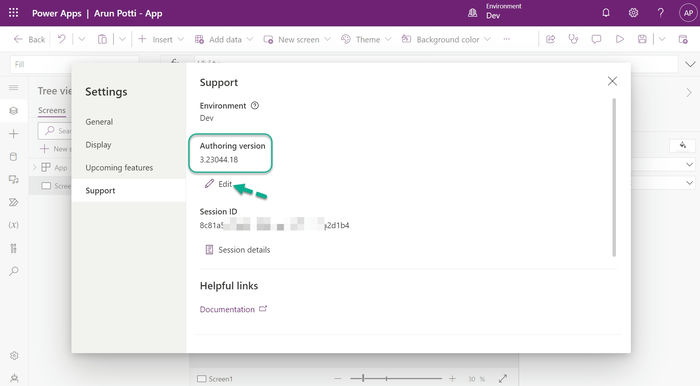The image size is (700, 386).
Task: Open the Theme menu
Action: tap(366, 39)
